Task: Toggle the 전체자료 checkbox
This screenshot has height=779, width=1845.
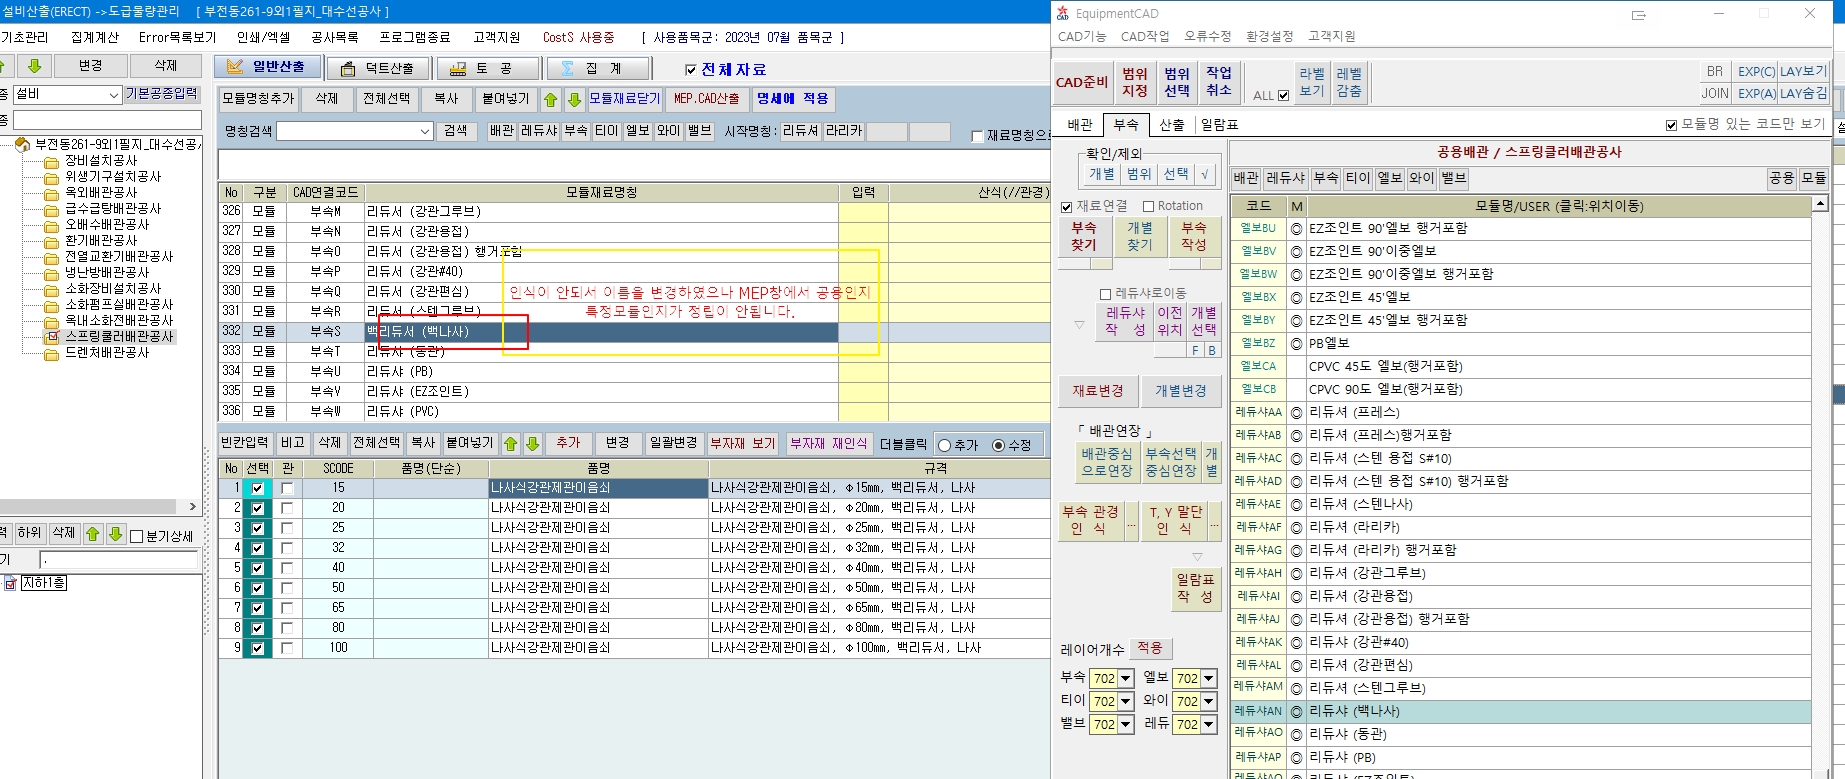Action: pyautogui.click(x=690, y=69)
